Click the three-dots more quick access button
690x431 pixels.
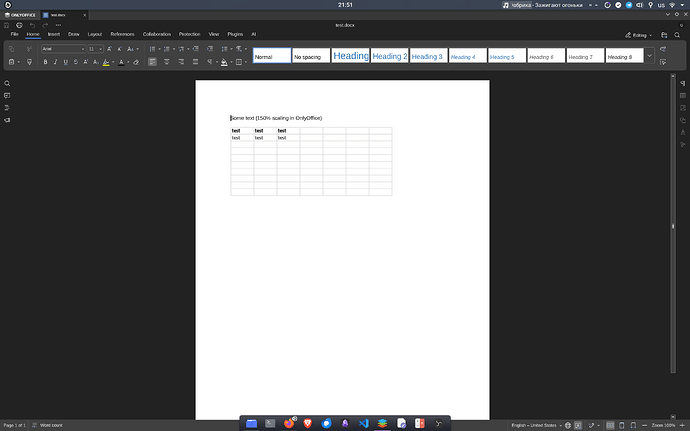[x=58, y=25]
